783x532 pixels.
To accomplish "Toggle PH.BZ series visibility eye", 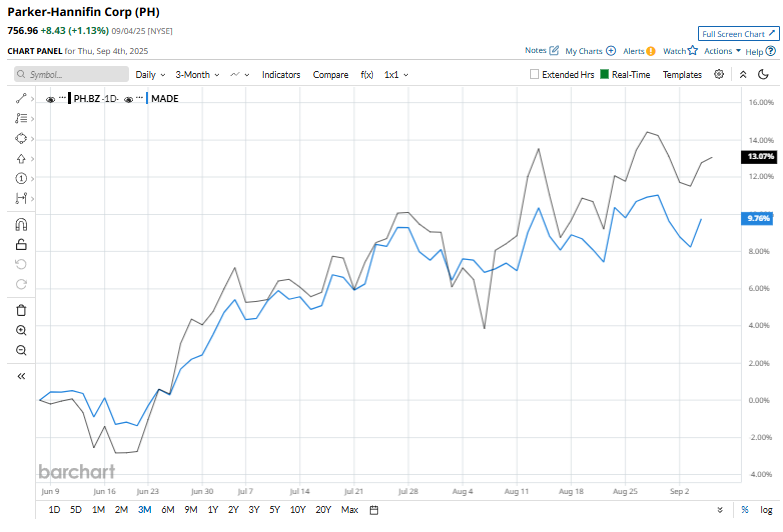I will (x=50, y=99).
